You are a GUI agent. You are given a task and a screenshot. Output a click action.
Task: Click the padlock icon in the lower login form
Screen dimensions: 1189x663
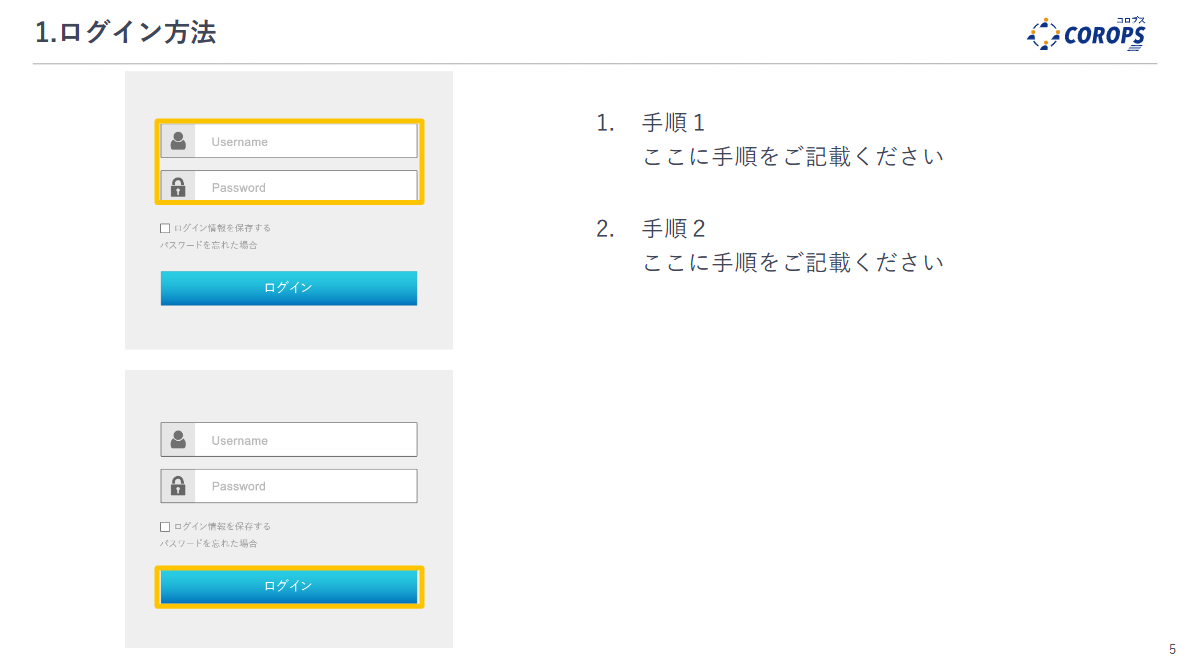click(x=178, y=486)
